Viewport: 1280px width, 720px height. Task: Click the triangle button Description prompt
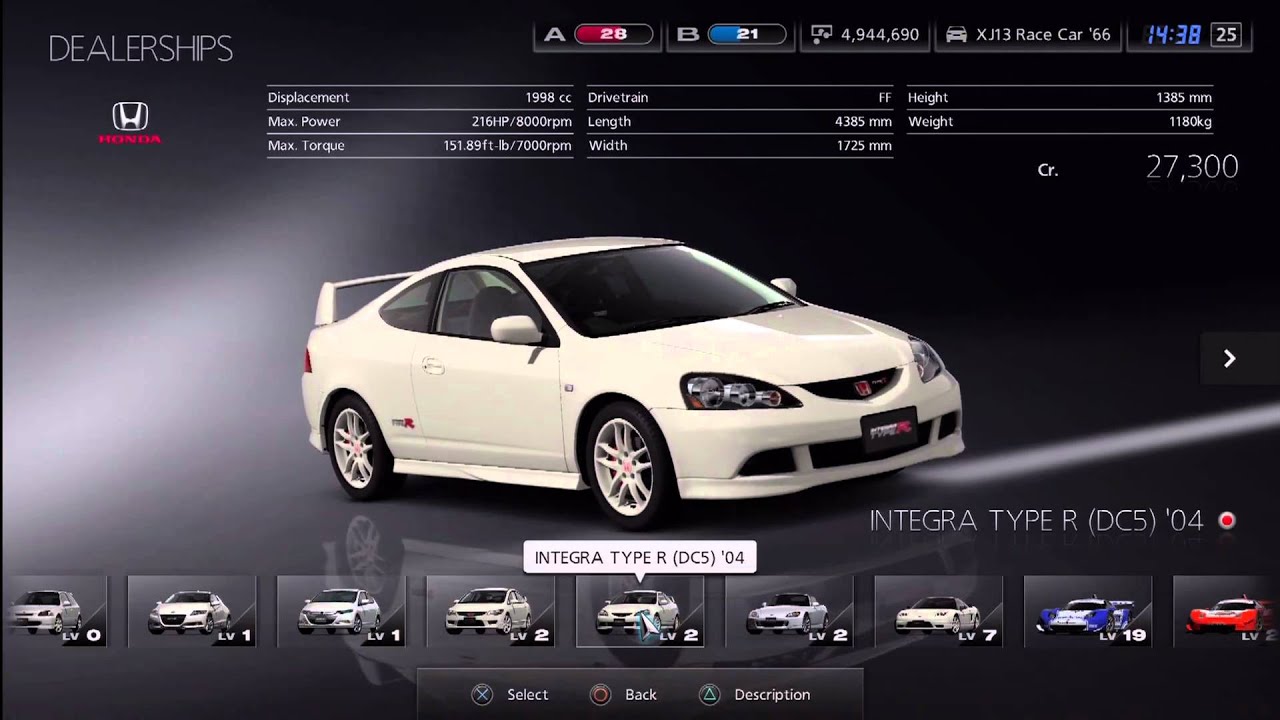click(x=753, y=694)
